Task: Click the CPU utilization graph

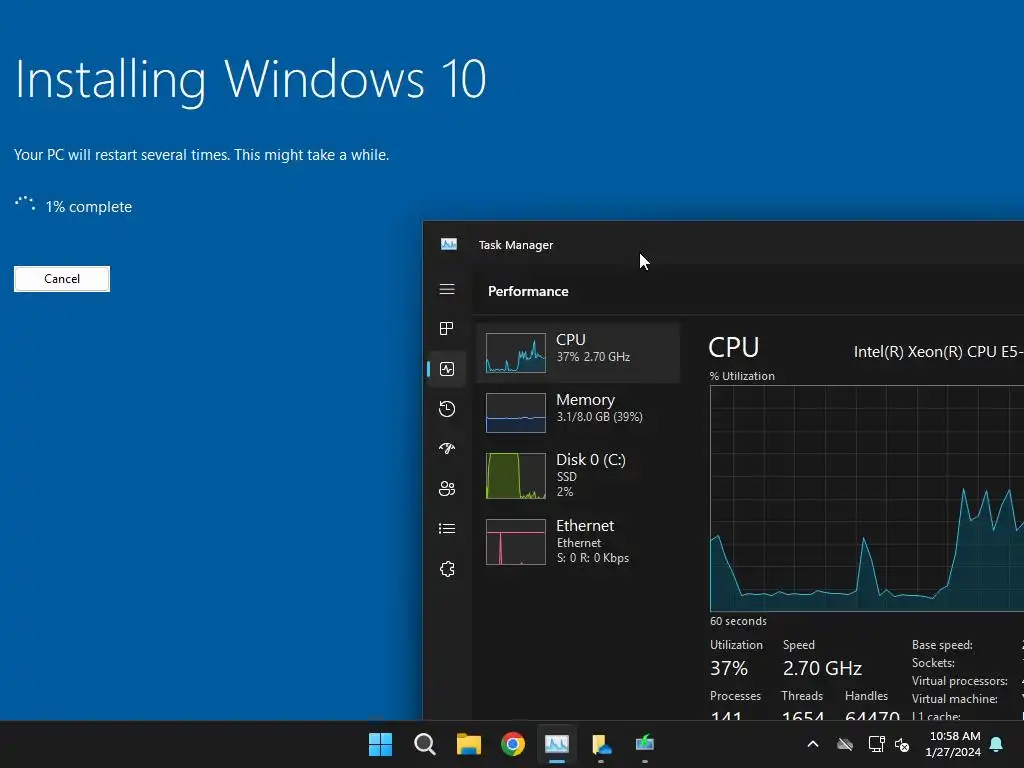Action: (x=867, y=498)
